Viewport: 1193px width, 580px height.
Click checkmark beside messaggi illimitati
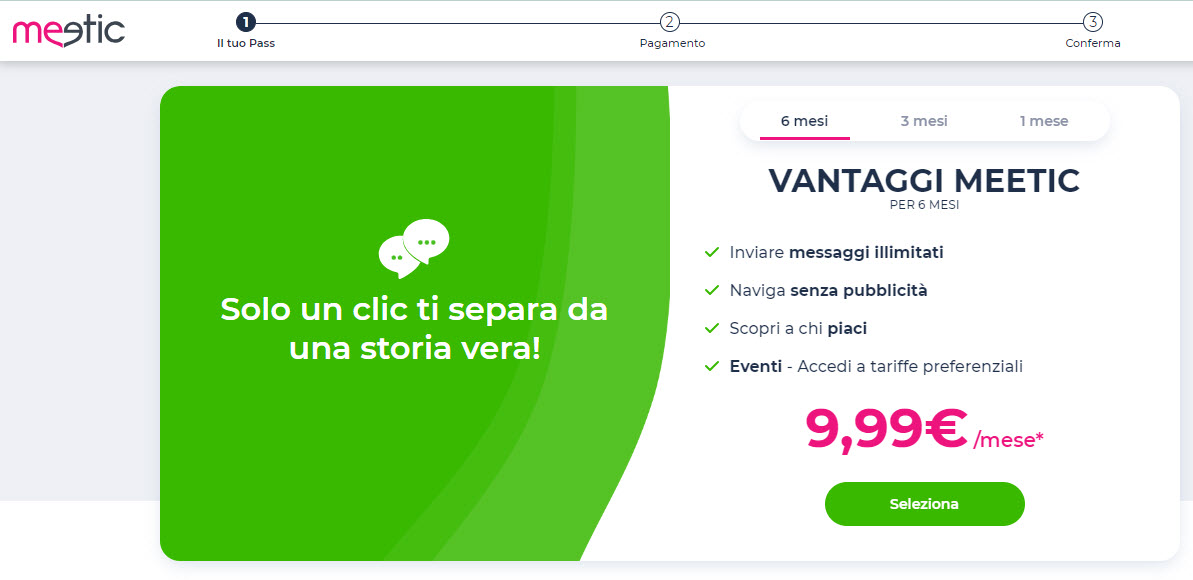tap(712, 252)
